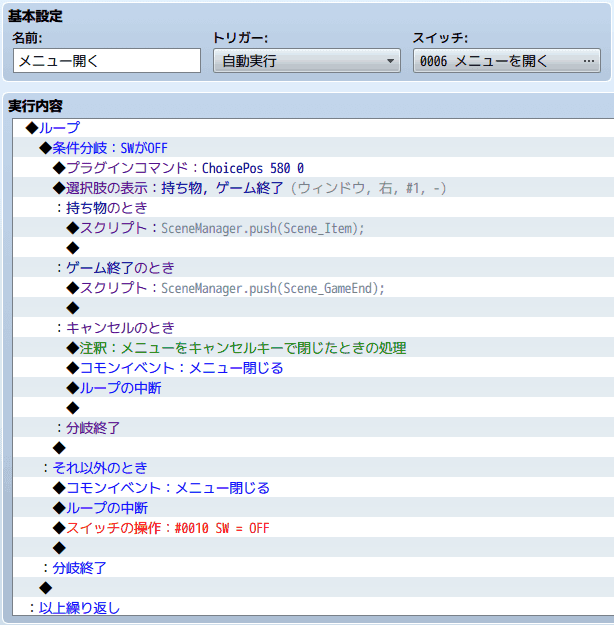
Task: Select the プラグインコマンド：ChoicePos 580 0 row
Action: pyautogui.click(x=313, y=168)
